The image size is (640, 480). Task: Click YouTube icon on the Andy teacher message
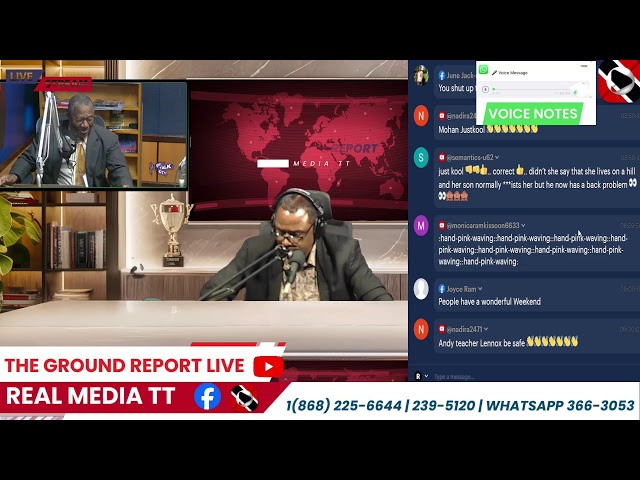[442, 329]
